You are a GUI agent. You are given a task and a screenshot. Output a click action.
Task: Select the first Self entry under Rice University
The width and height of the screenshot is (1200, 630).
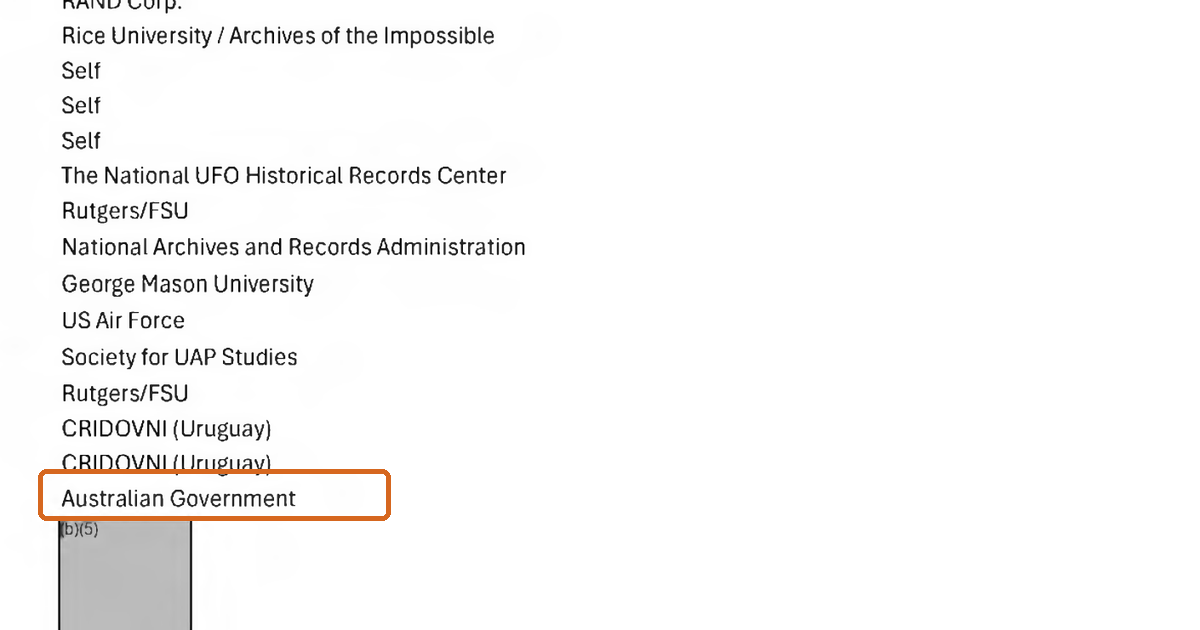pos(81,71)
